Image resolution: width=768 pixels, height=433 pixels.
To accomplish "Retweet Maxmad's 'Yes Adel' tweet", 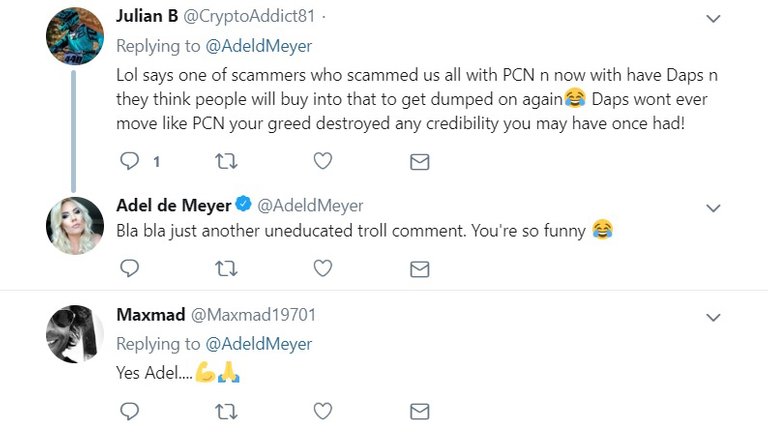I will click(x=227, y=411).
